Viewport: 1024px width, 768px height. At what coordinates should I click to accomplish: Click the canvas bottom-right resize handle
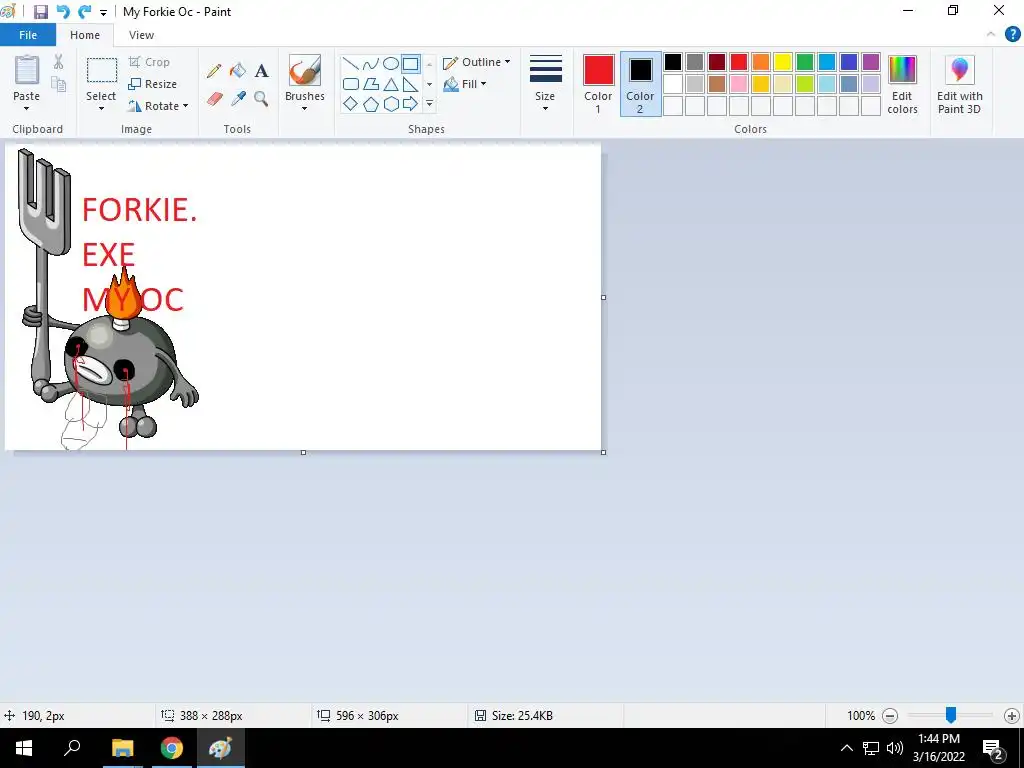(x=603, y=452)
